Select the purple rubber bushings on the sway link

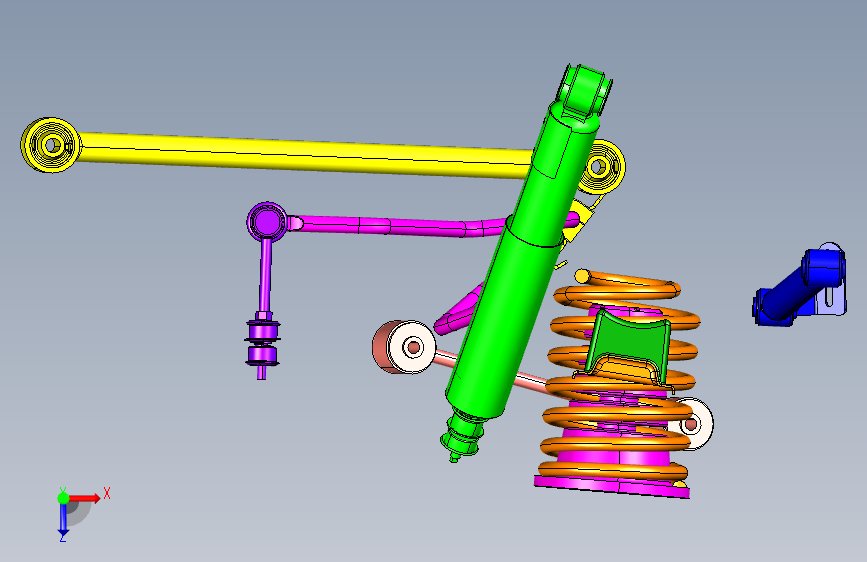point(262,343)
